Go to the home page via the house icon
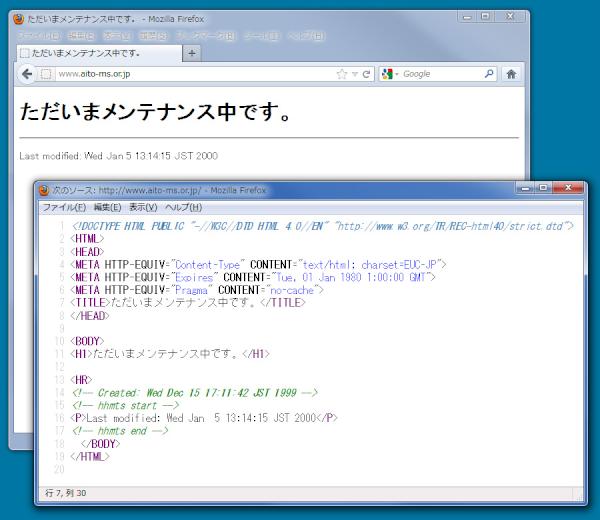The image size is (600, 520). coord(511,74)
